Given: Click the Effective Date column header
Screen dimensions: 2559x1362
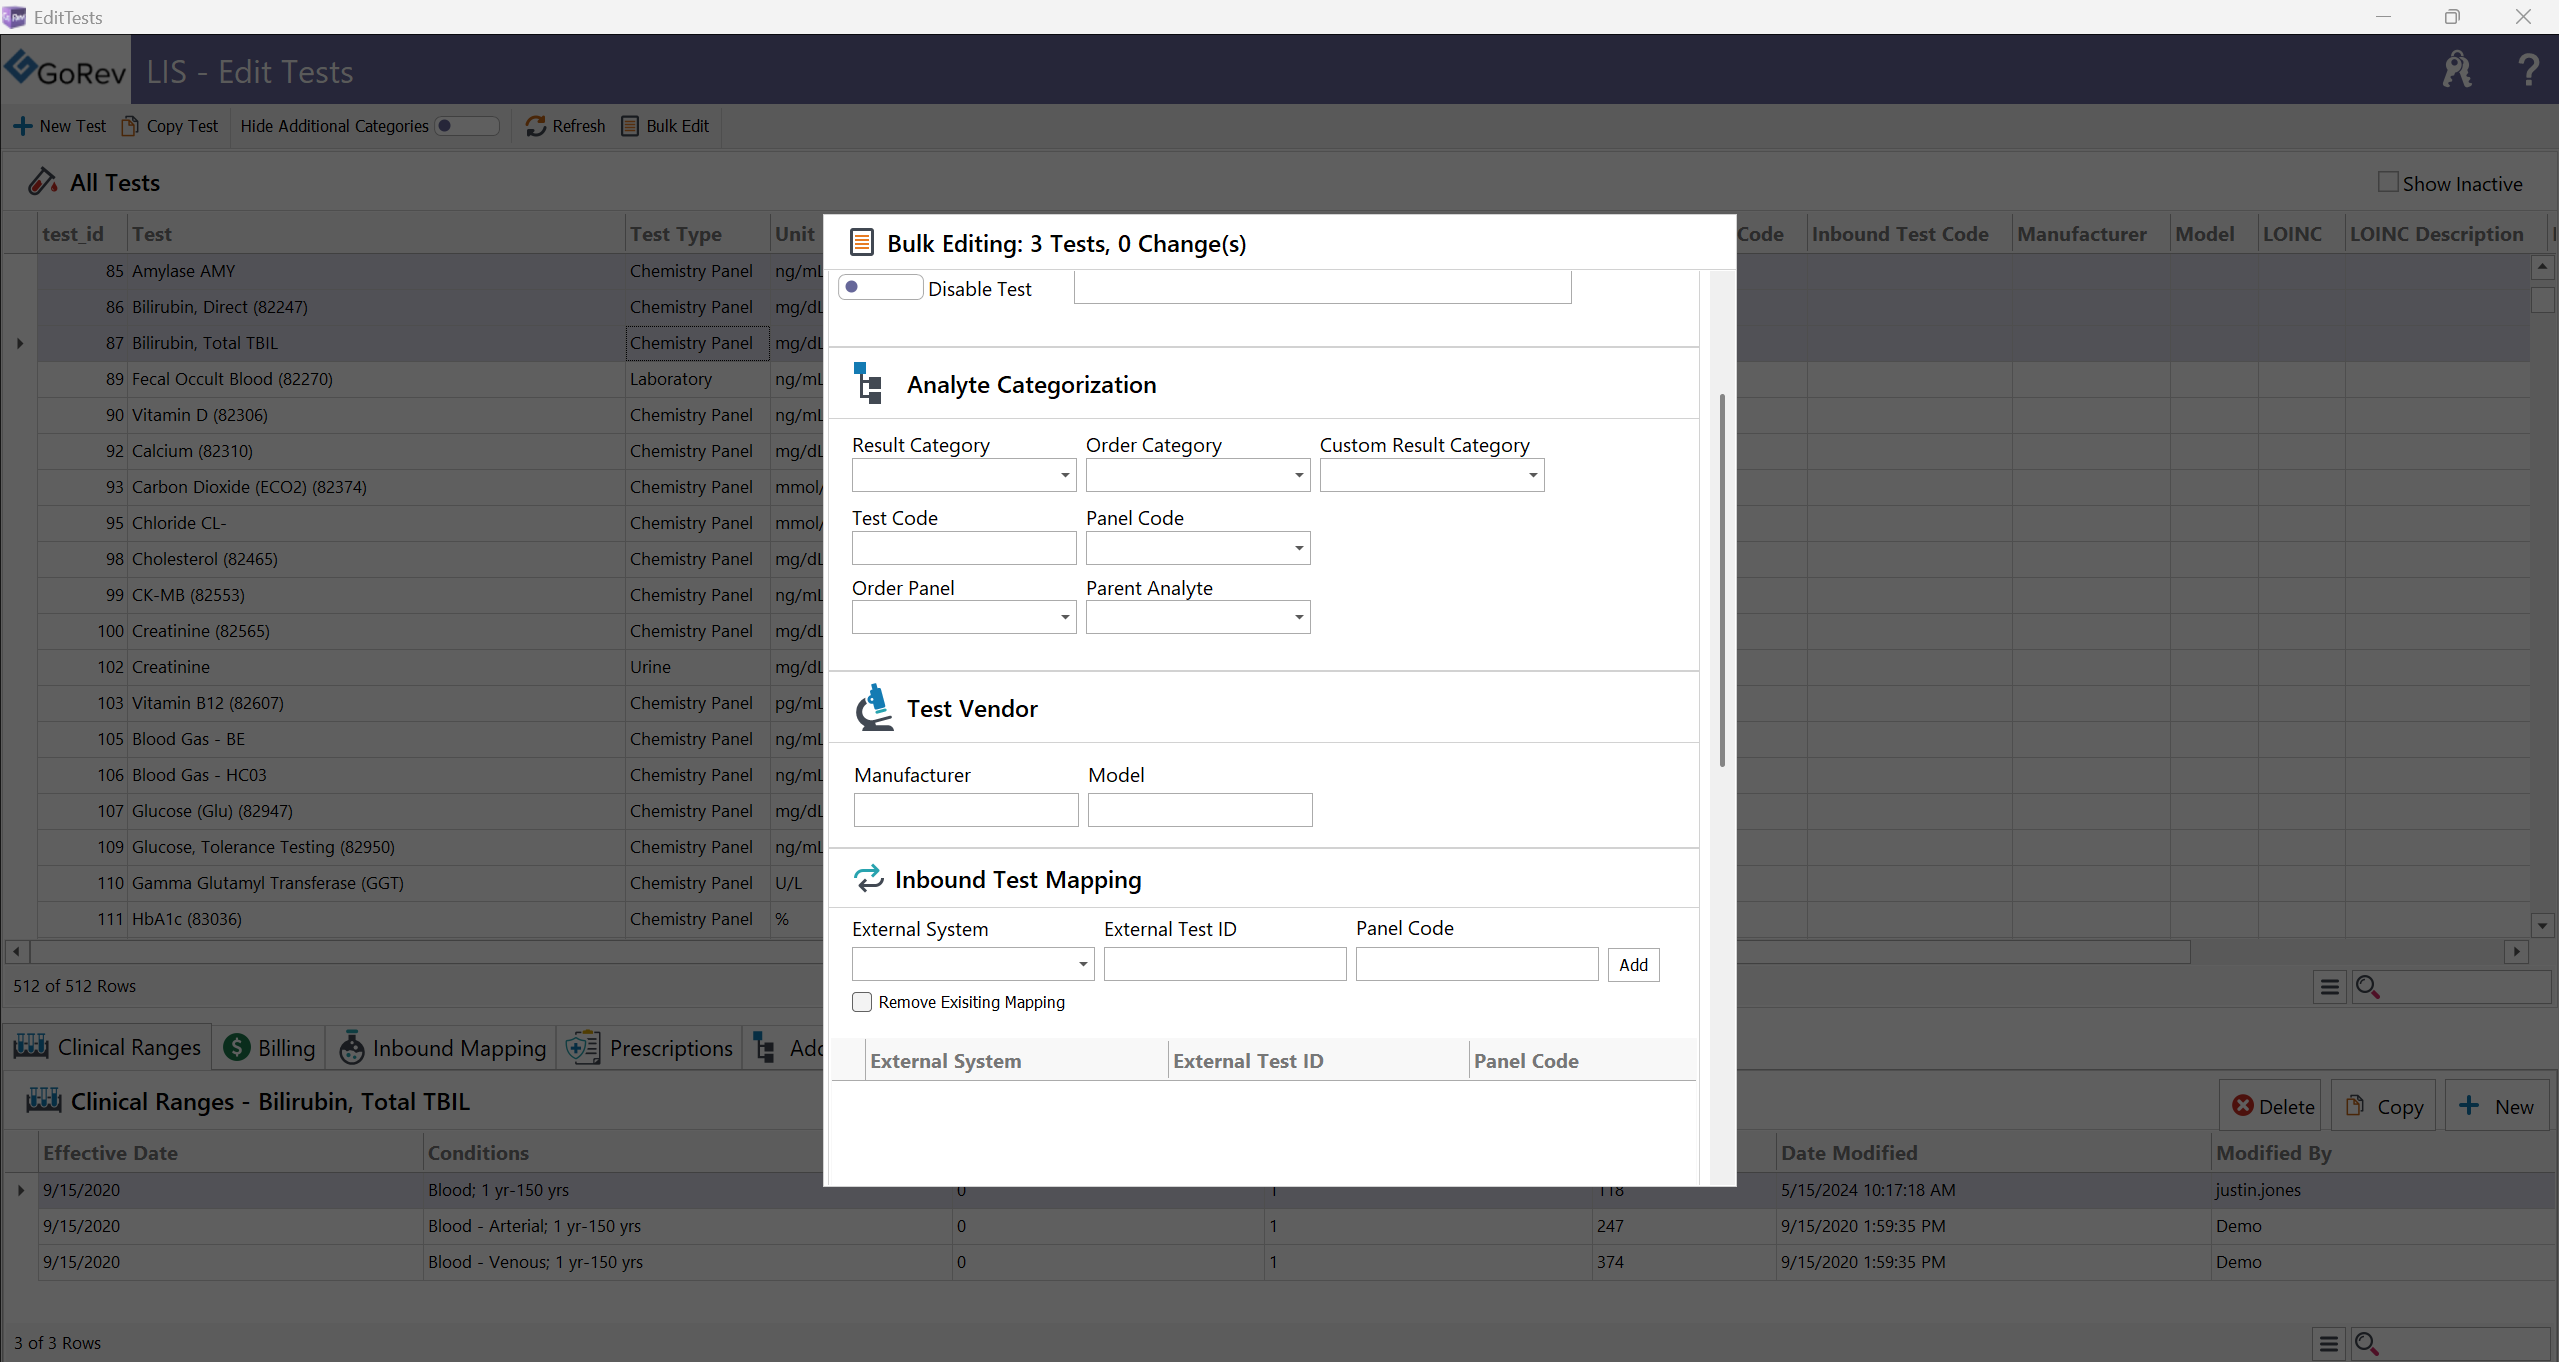Looking at the screenshot, I should pos(230,1152).
